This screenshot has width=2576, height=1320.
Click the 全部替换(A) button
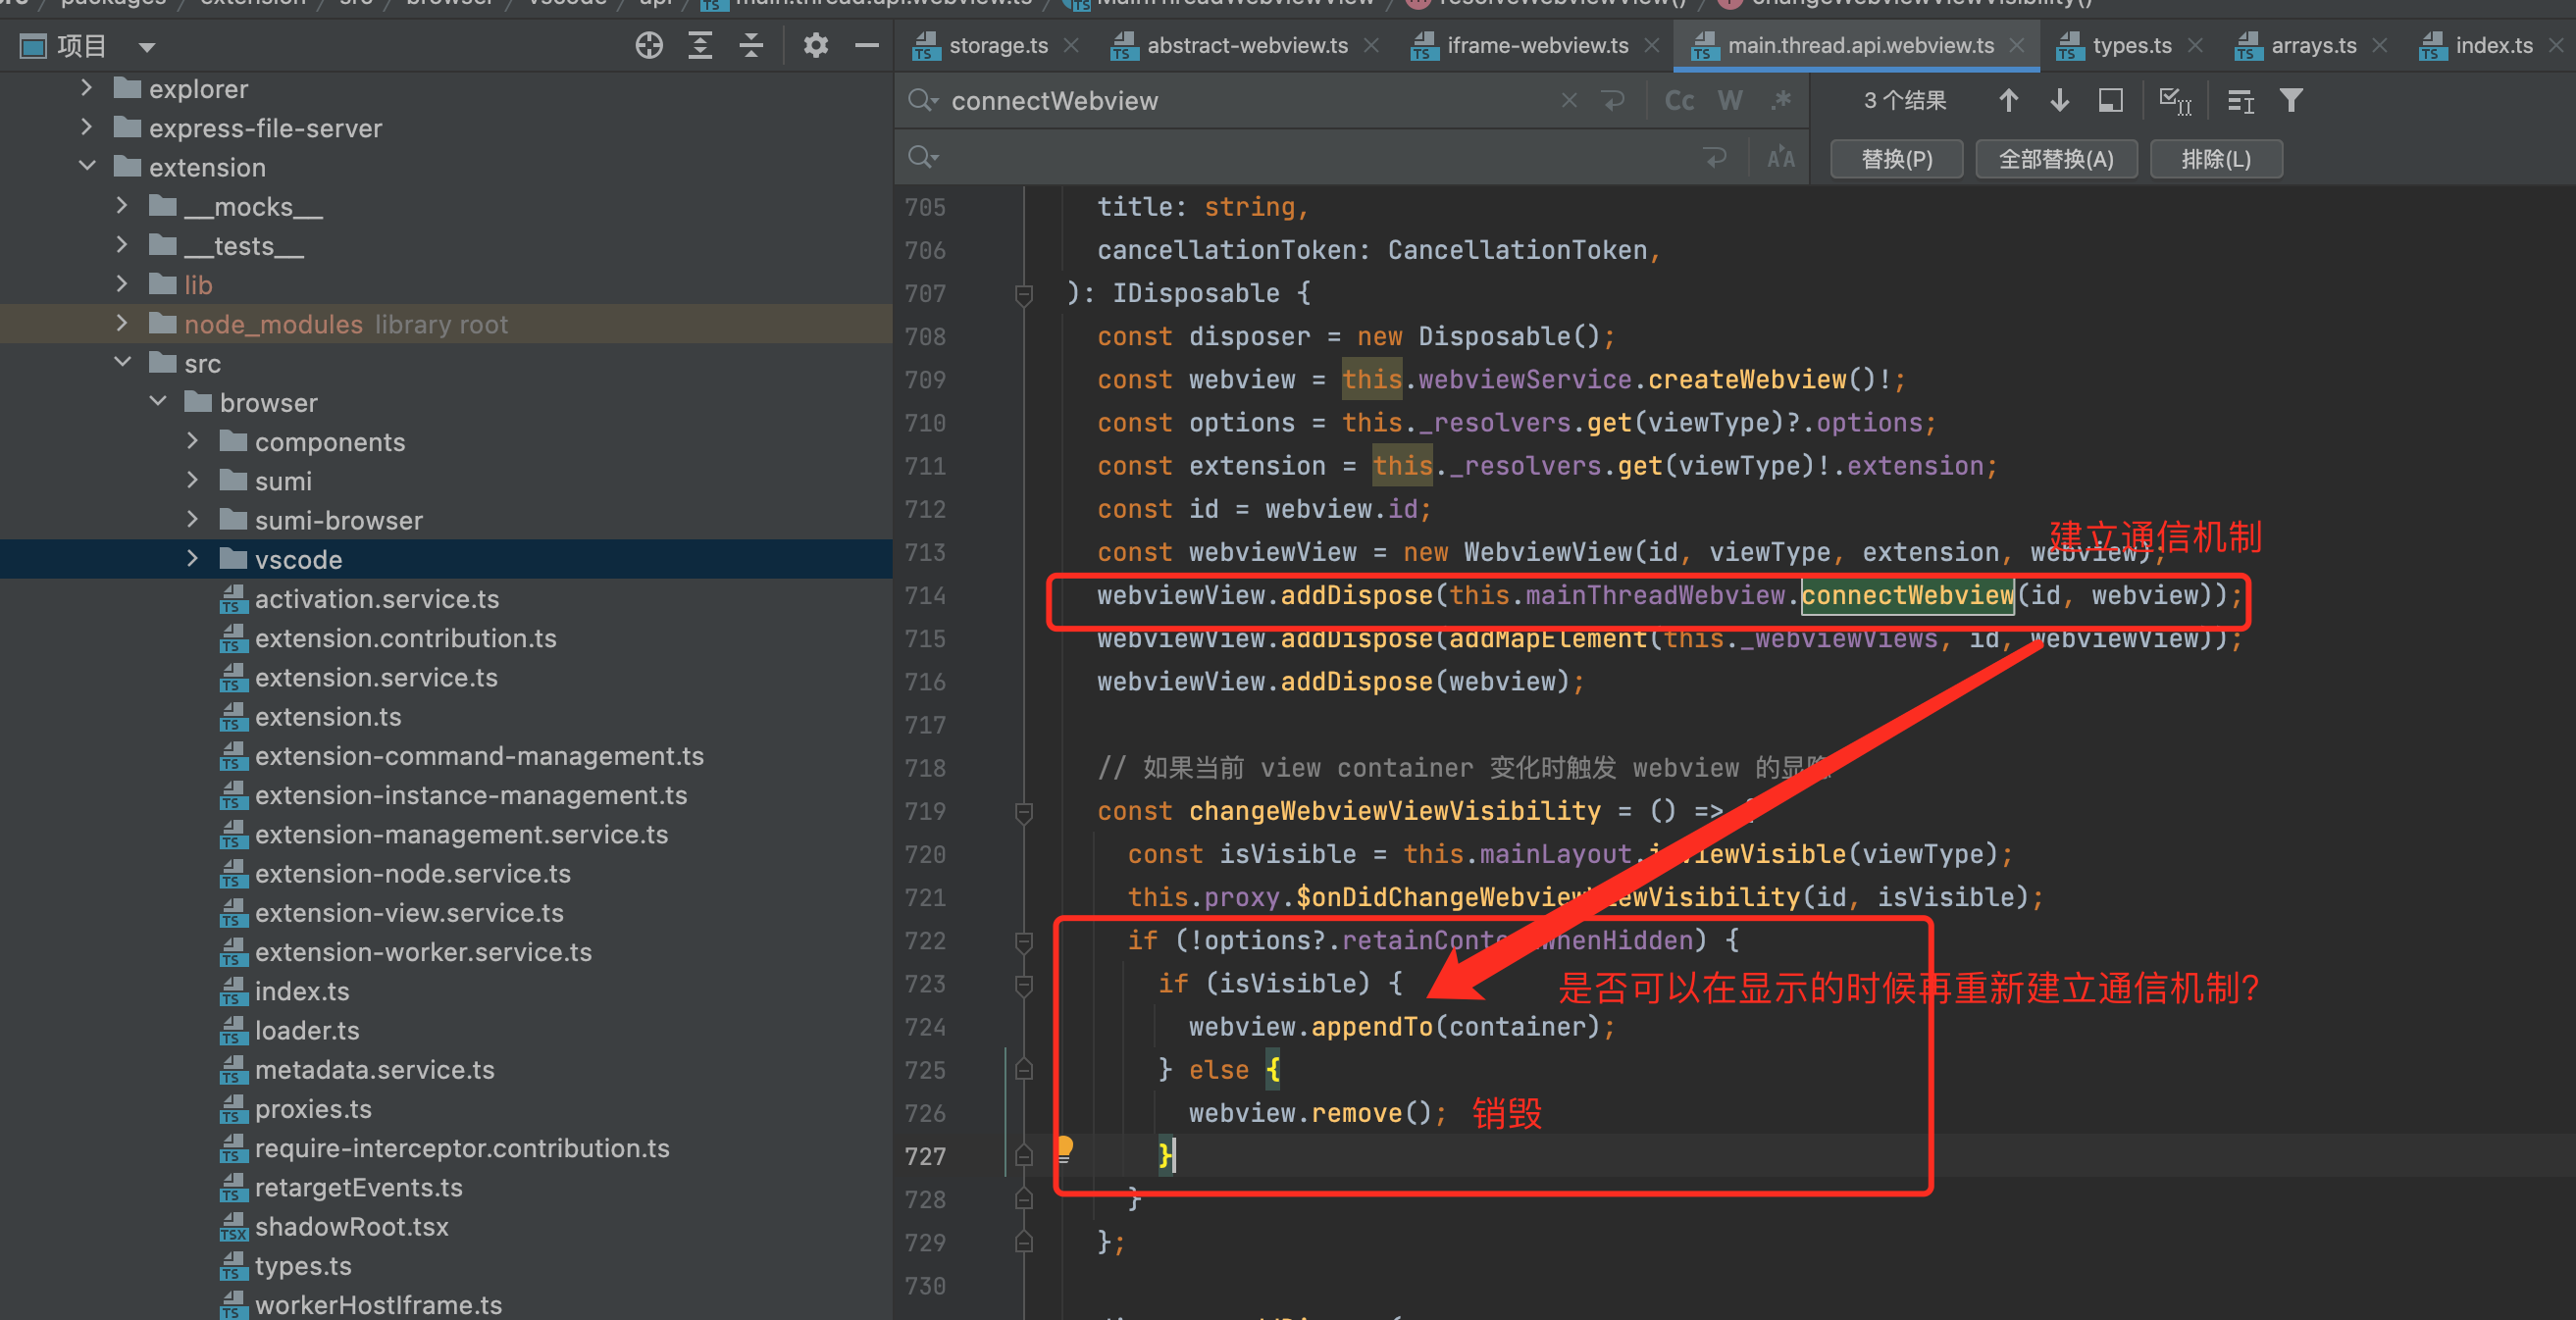click(x=2056, y=158)
